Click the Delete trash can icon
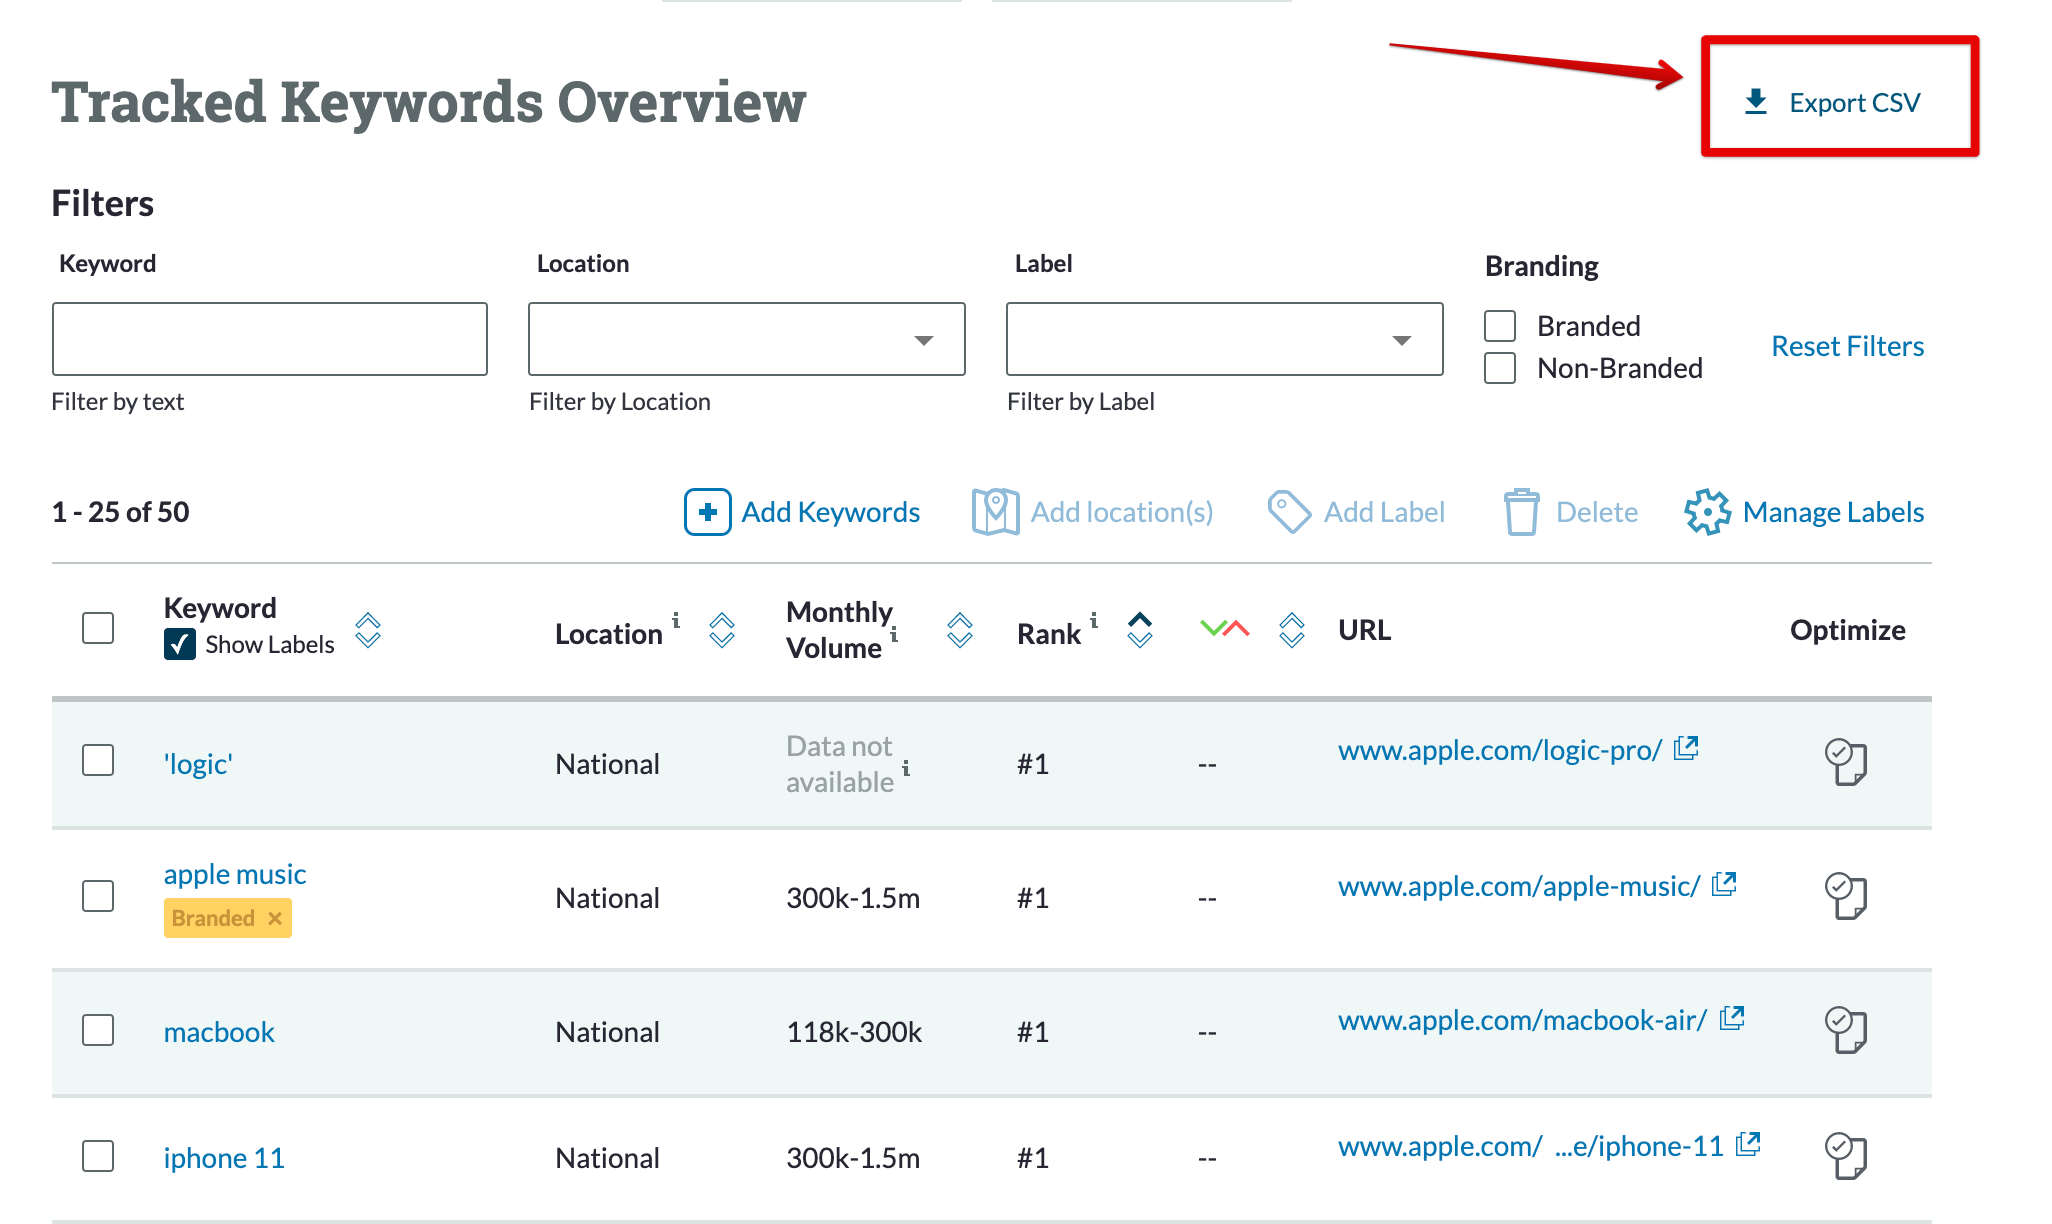The width and height of the screenshot is (2052, 1224). click(x=1521, y=512)
